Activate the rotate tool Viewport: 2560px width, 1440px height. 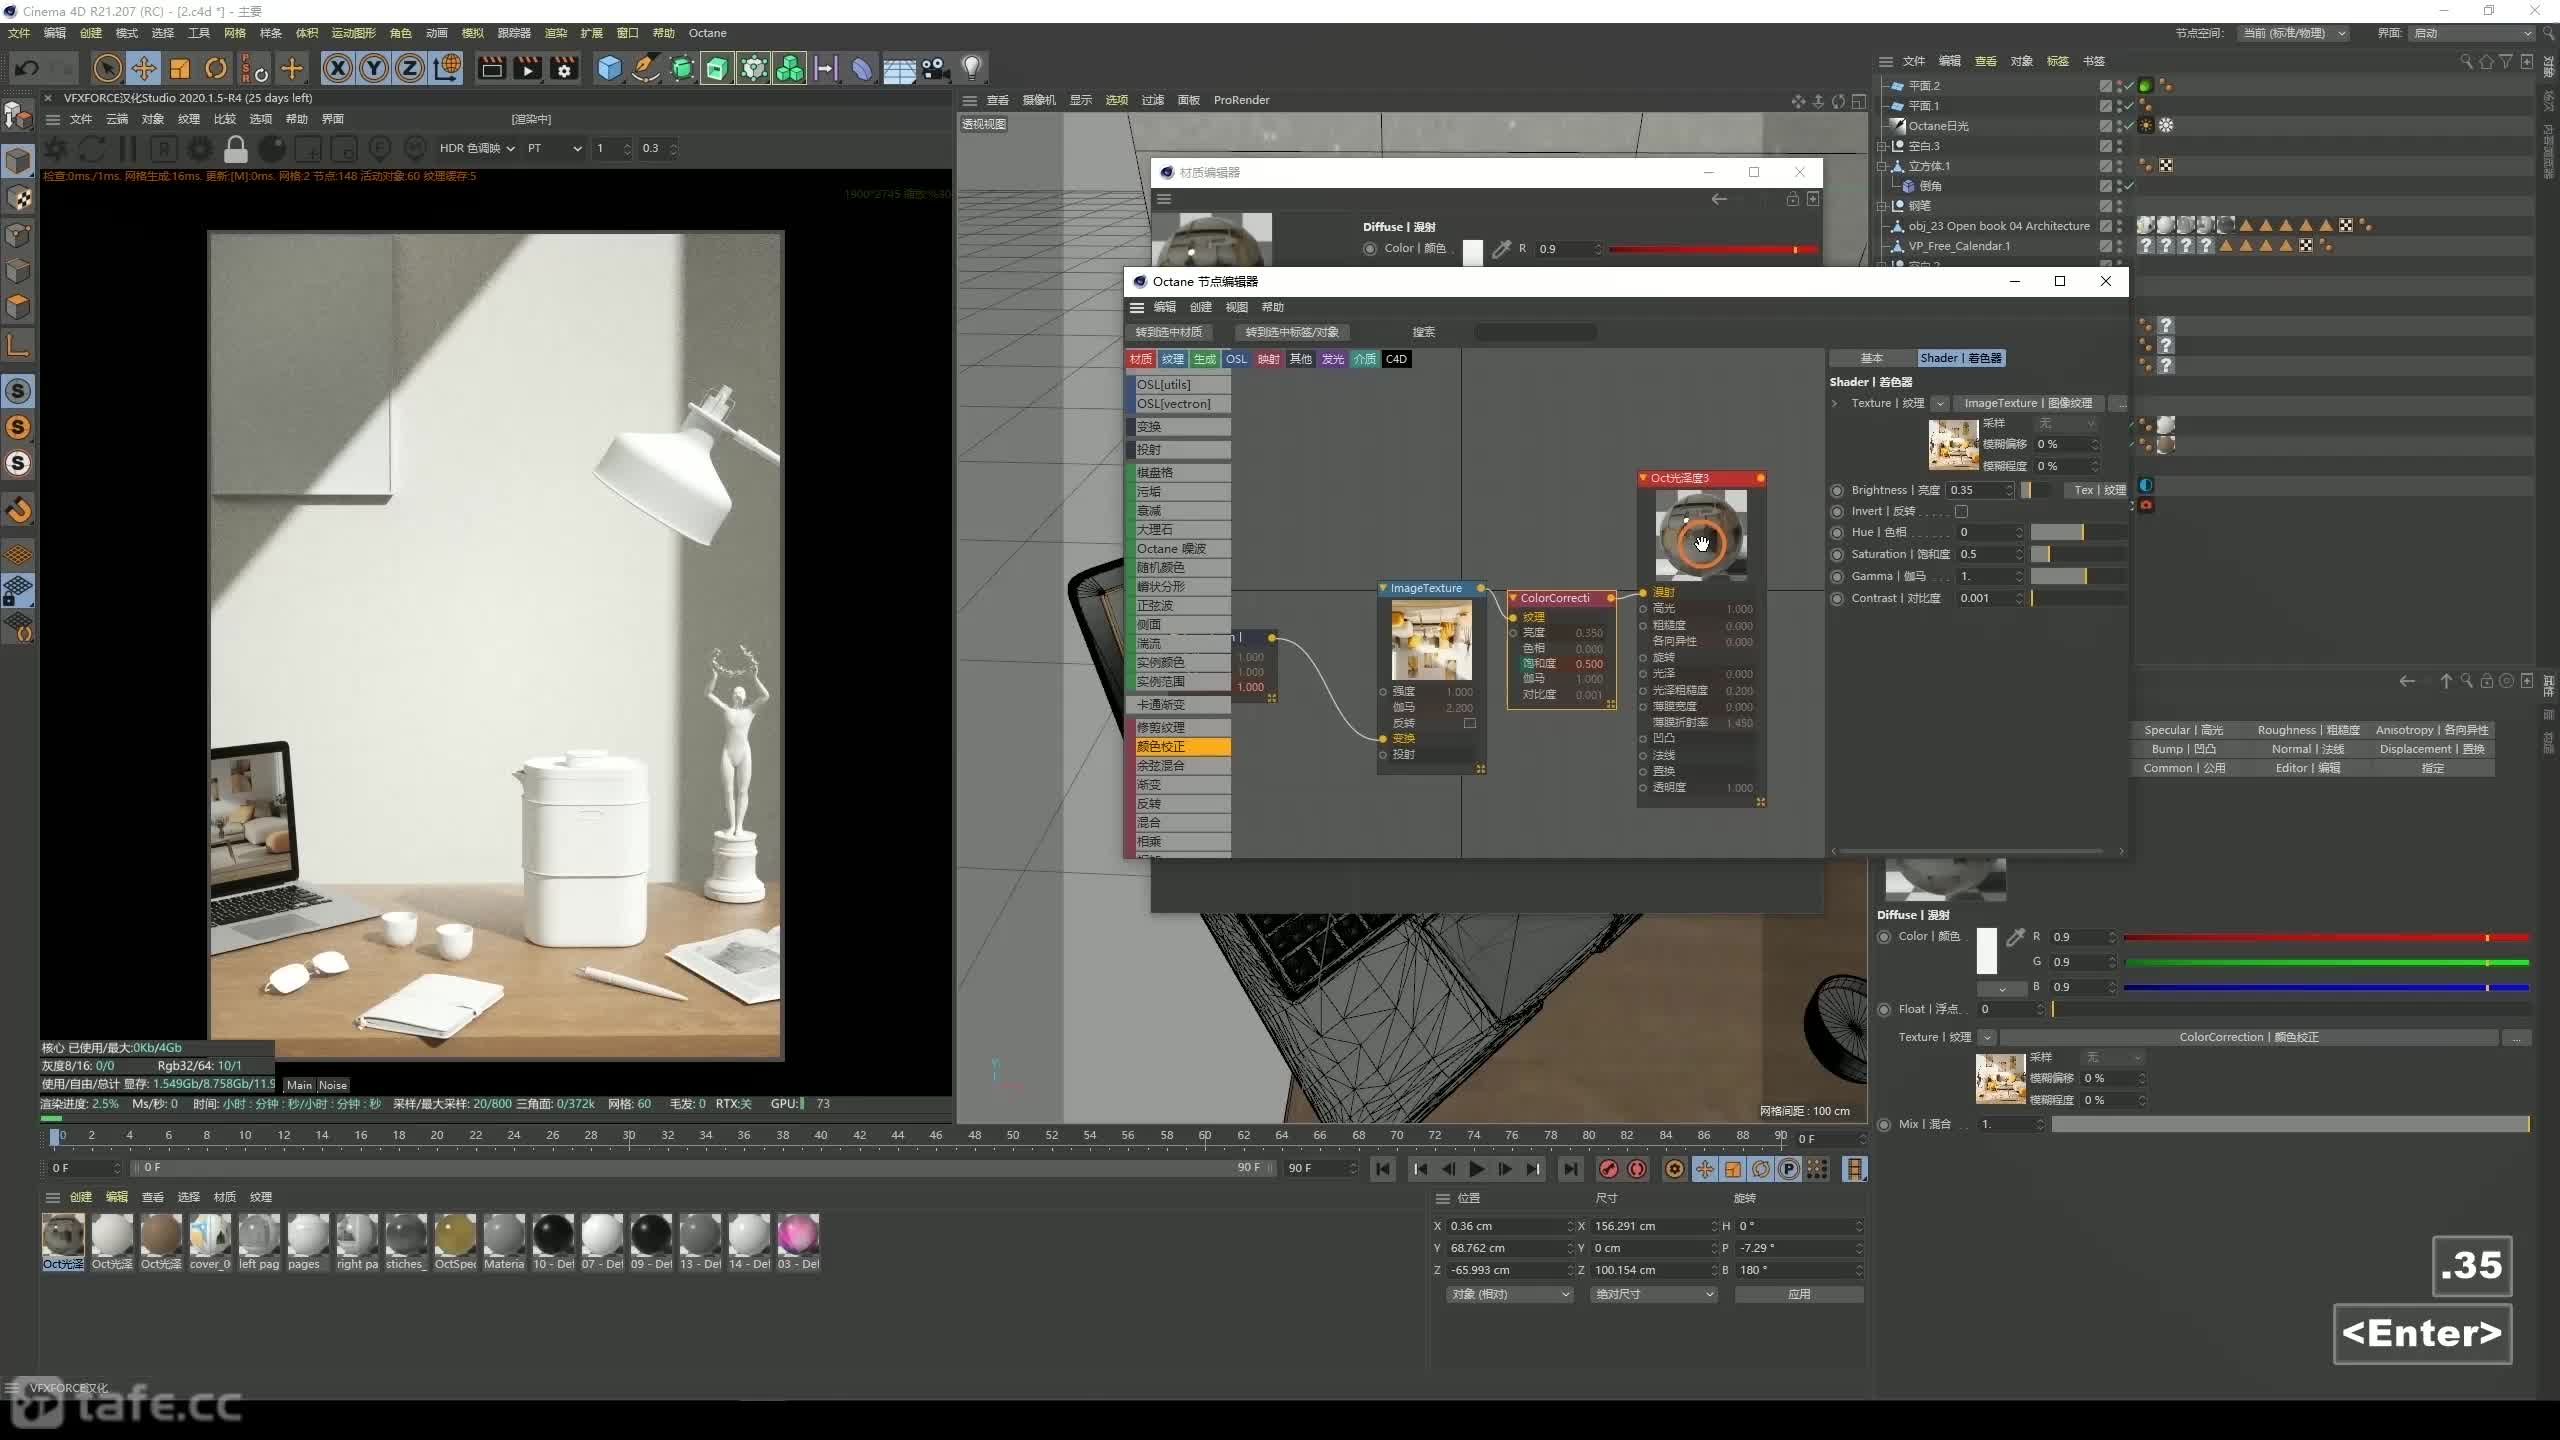[216, 68]
